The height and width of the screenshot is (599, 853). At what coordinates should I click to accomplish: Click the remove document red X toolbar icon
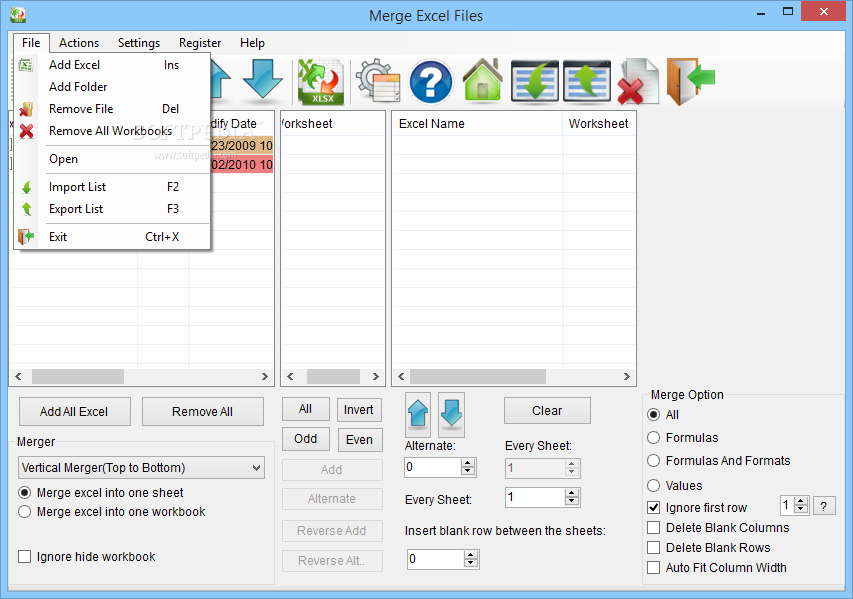(638, 82)
